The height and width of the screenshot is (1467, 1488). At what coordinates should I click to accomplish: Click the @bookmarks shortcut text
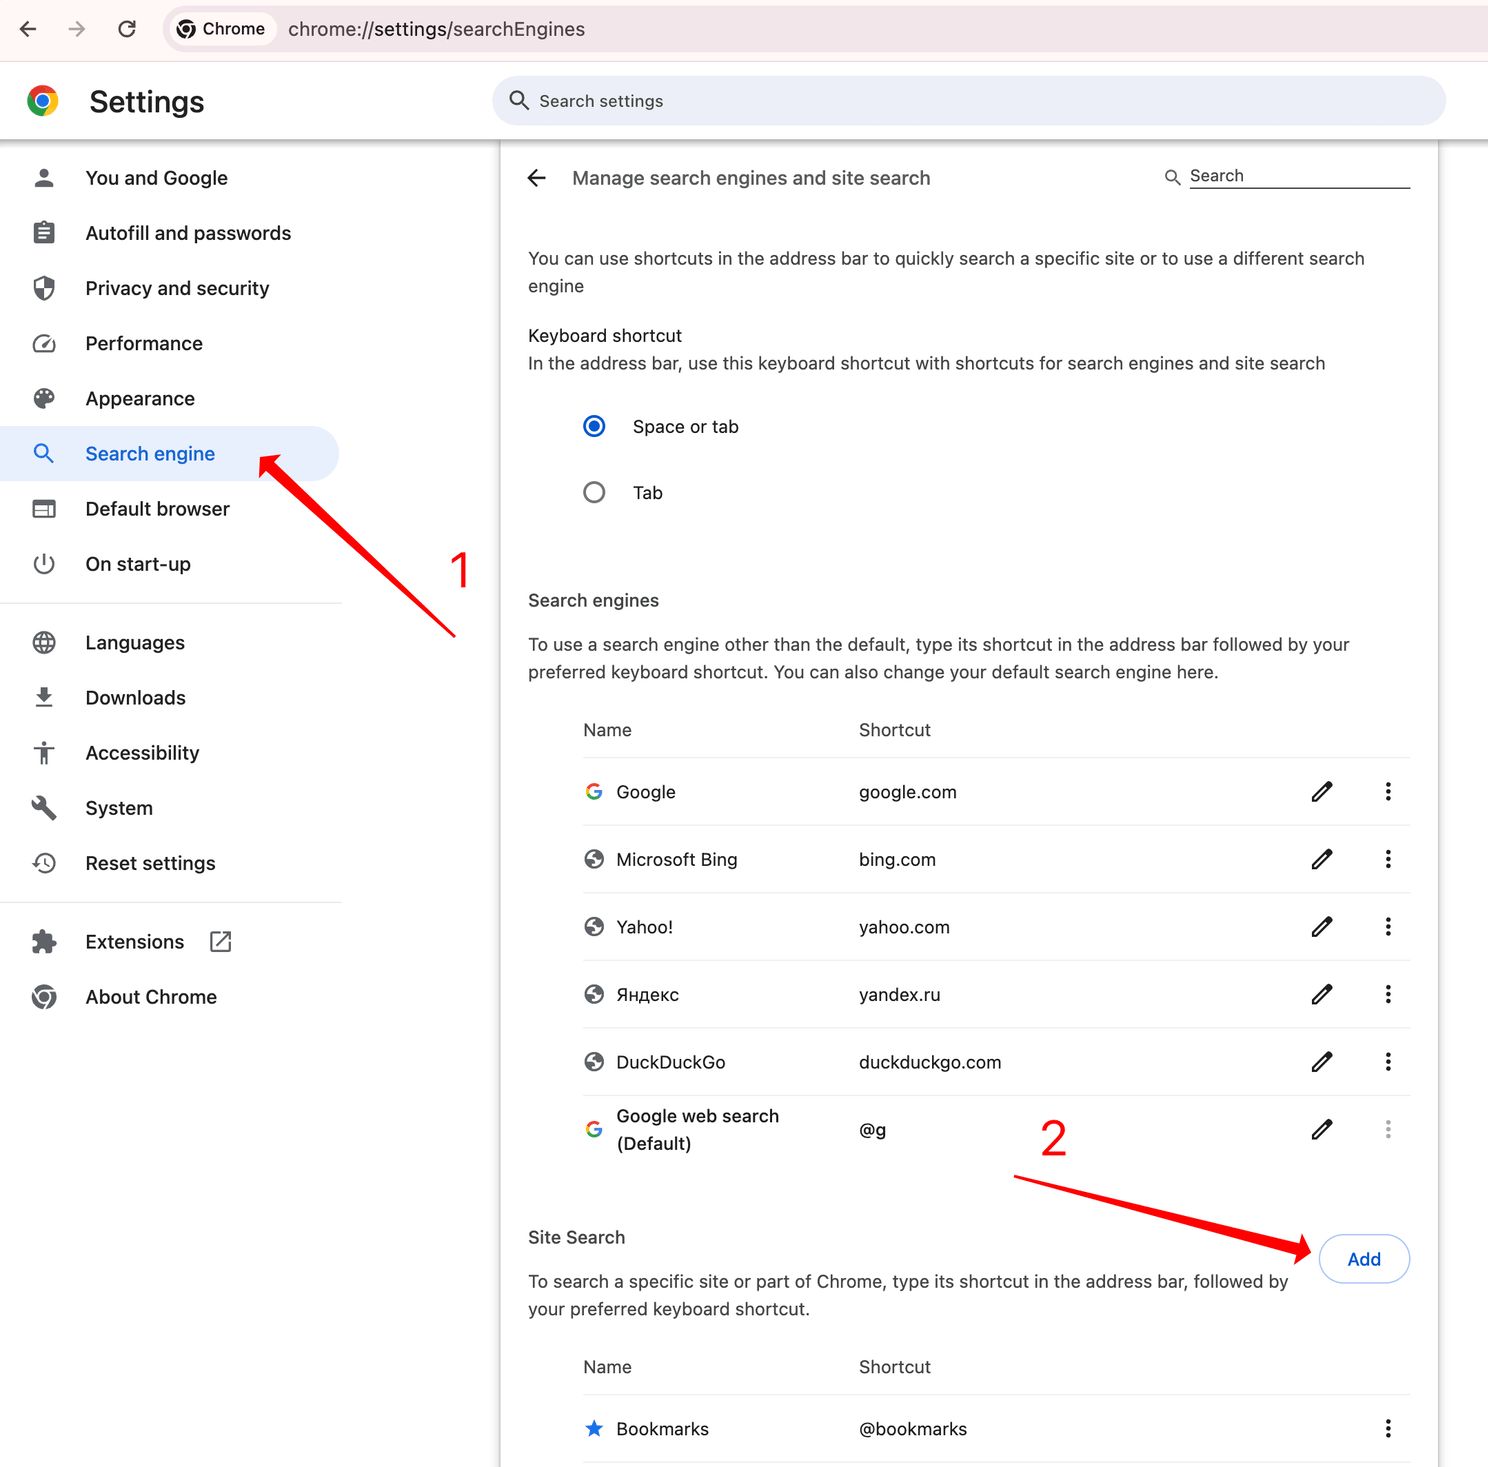click(913, 1429)
